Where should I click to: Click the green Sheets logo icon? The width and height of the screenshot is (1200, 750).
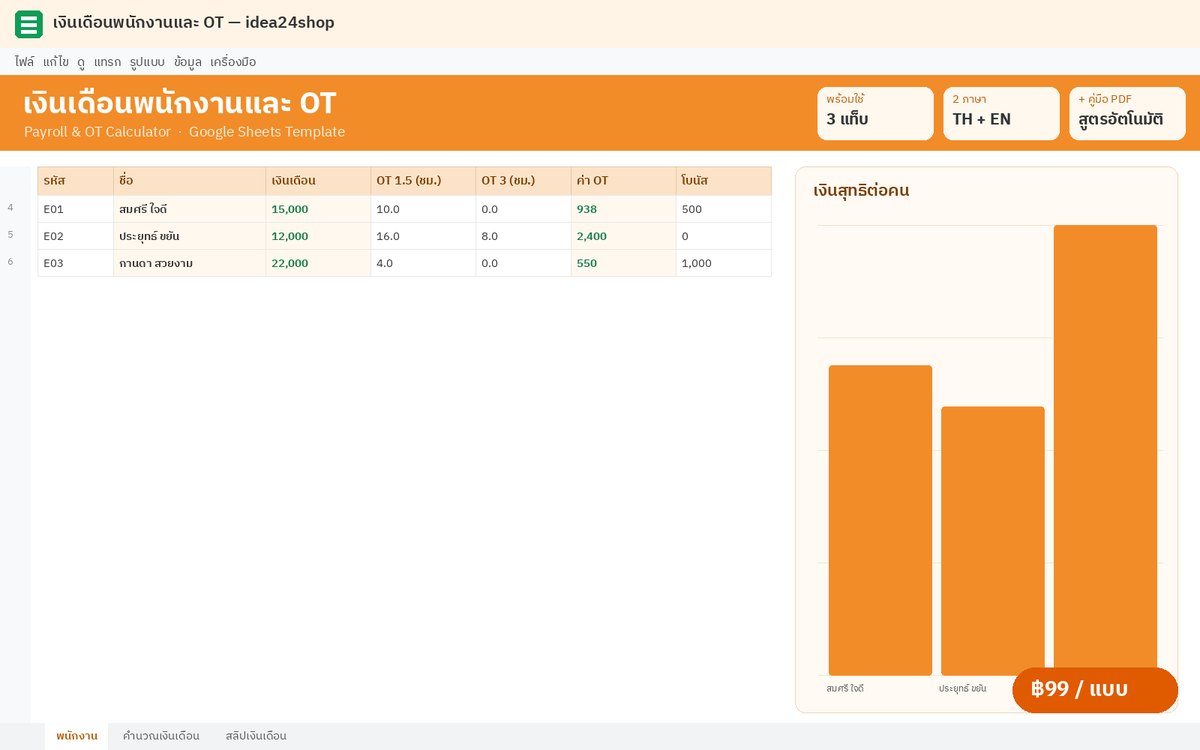[x=29, y=24]
